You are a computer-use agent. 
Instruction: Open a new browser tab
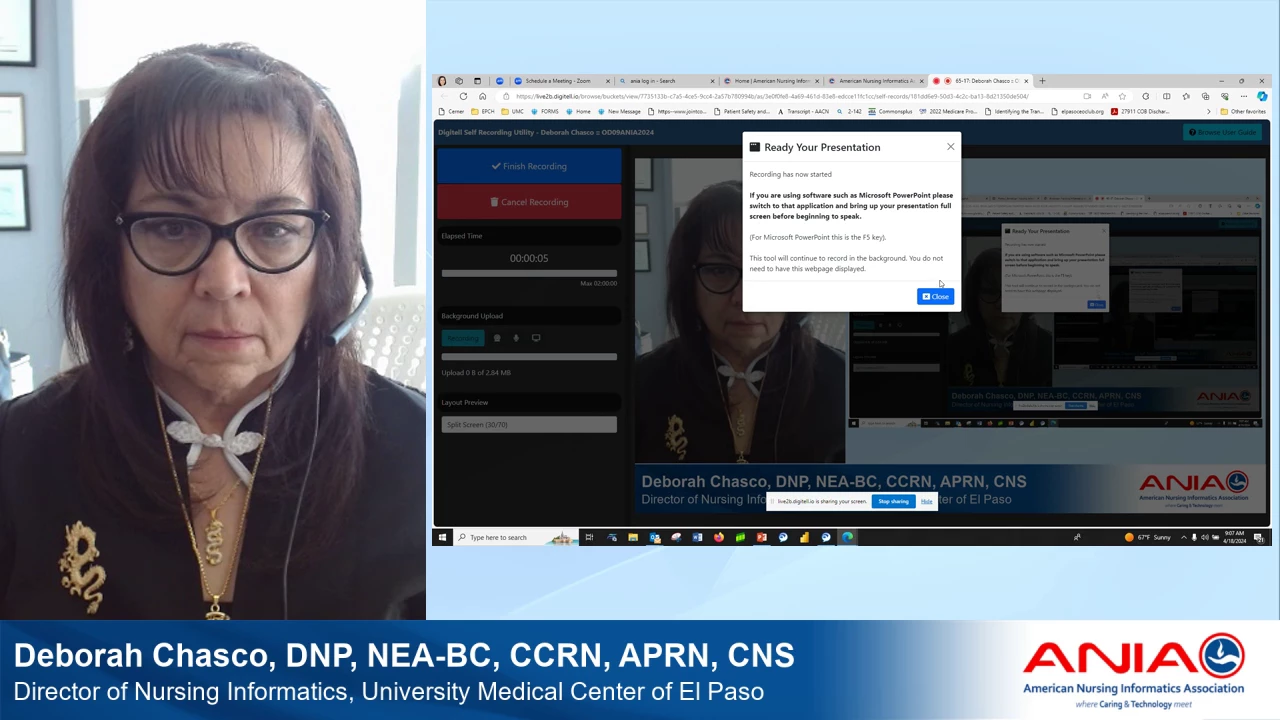1042,81
